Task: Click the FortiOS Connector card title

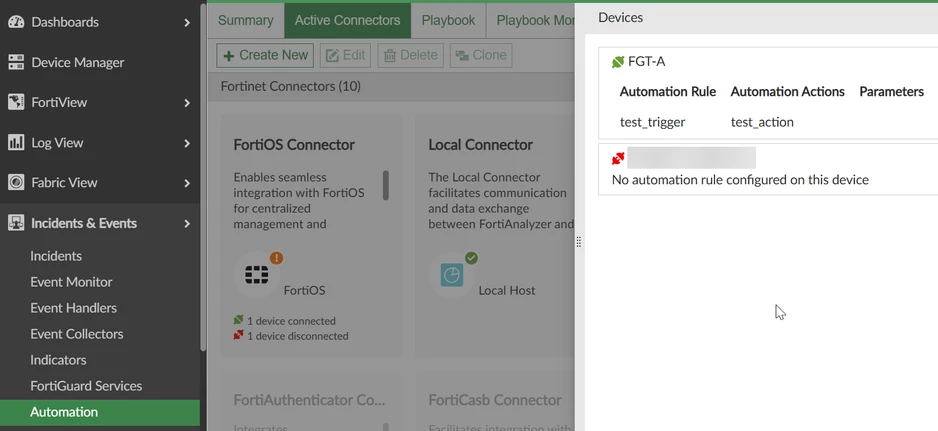Action: tap(294, 145)
